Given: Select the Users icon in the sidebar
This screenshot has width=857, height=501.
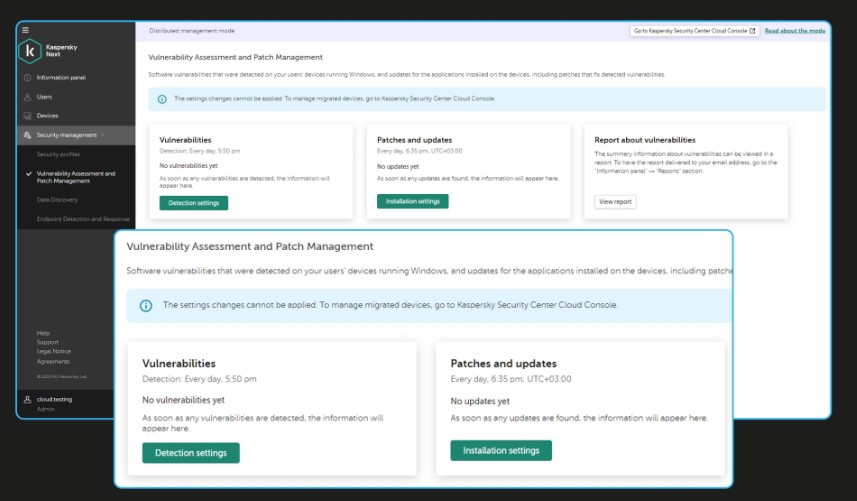Looking at the screenshot, I should [x=27, y=97].
